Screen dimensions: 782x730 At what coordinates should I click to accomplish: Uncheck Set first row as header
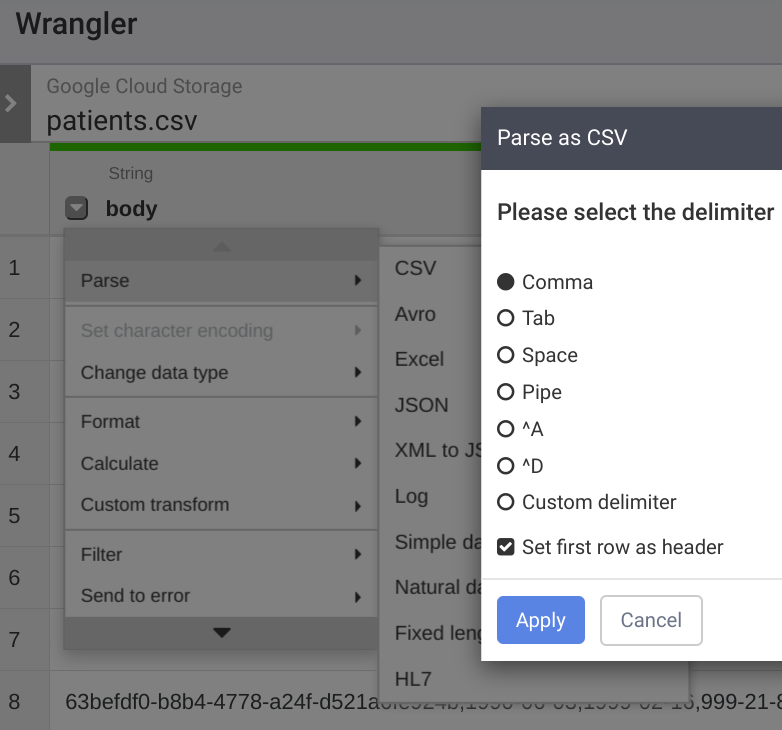(506, 547)
